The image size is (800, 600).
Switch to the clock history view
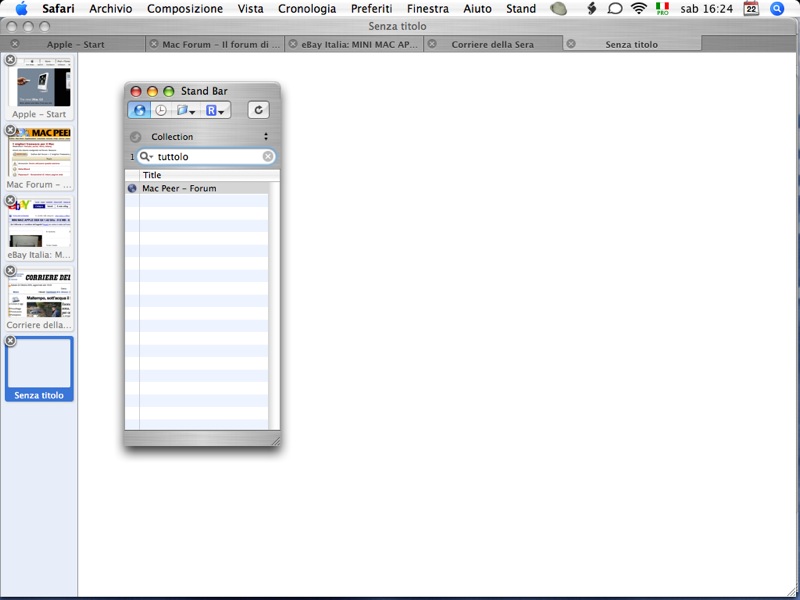coord(161,110)
